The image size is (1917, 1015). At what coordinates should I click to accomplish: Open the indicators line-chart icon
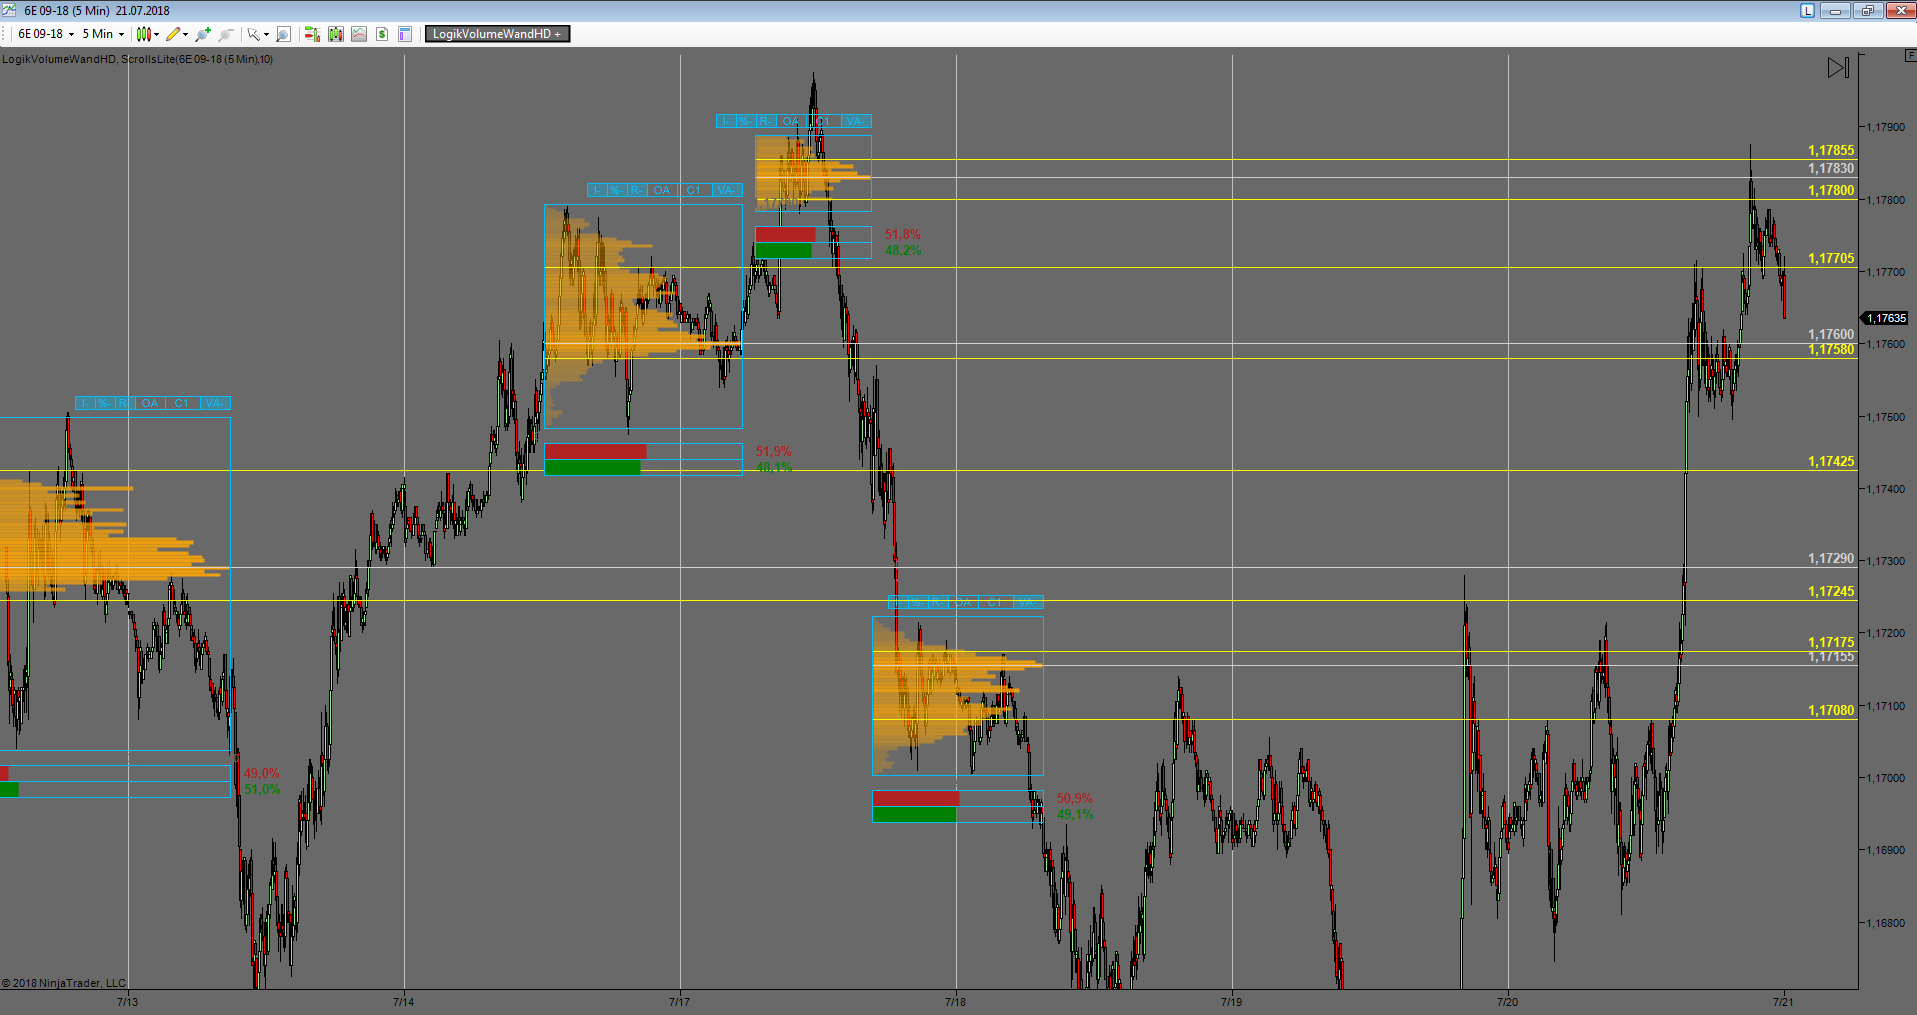pyautogui.click(x=359, y=34)
